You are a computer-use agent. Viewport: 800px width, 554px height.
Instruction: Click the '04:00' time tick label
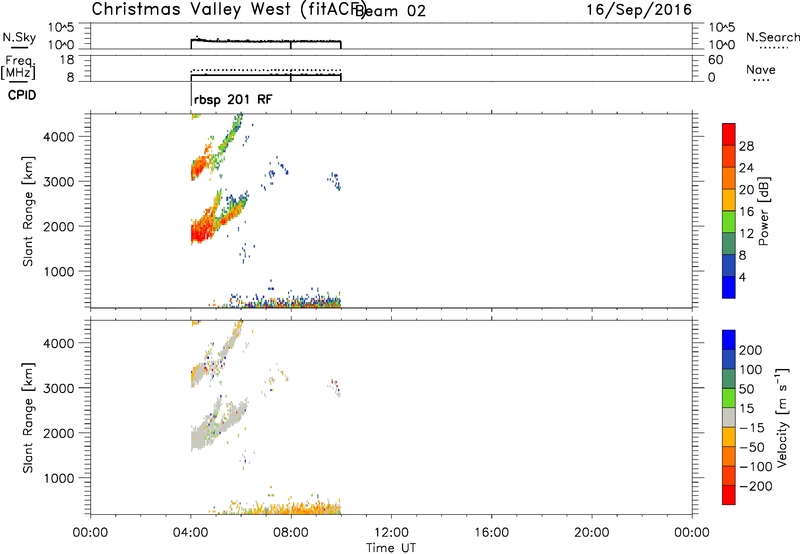(191, 533)
